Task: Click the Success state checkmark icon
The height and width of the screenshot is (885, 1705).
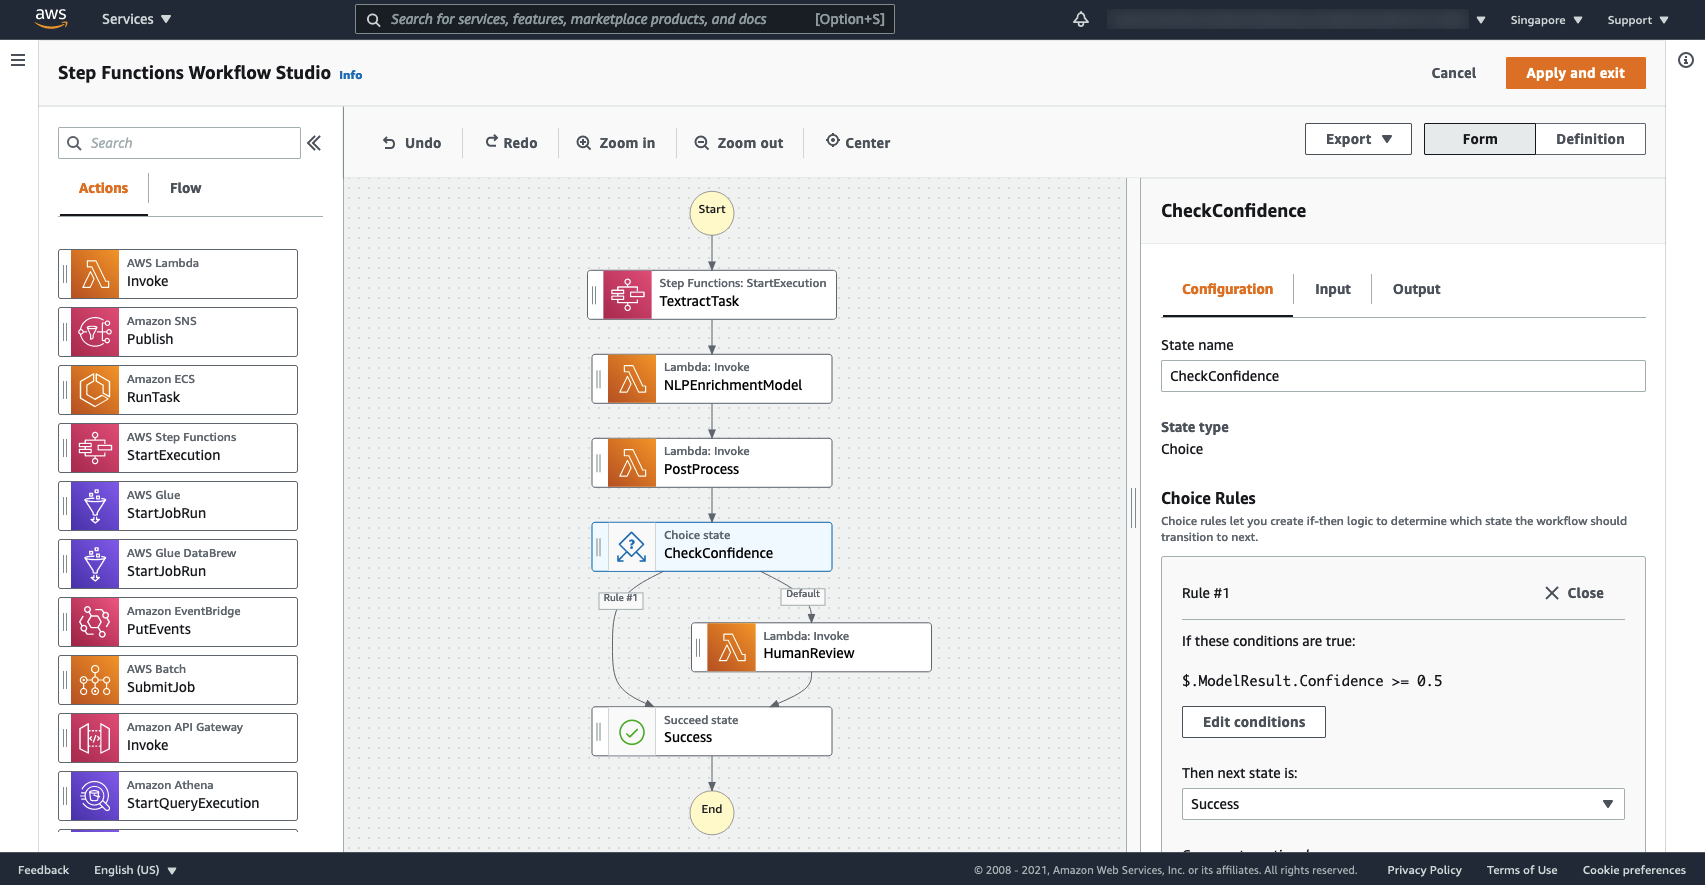Action: 632,732
